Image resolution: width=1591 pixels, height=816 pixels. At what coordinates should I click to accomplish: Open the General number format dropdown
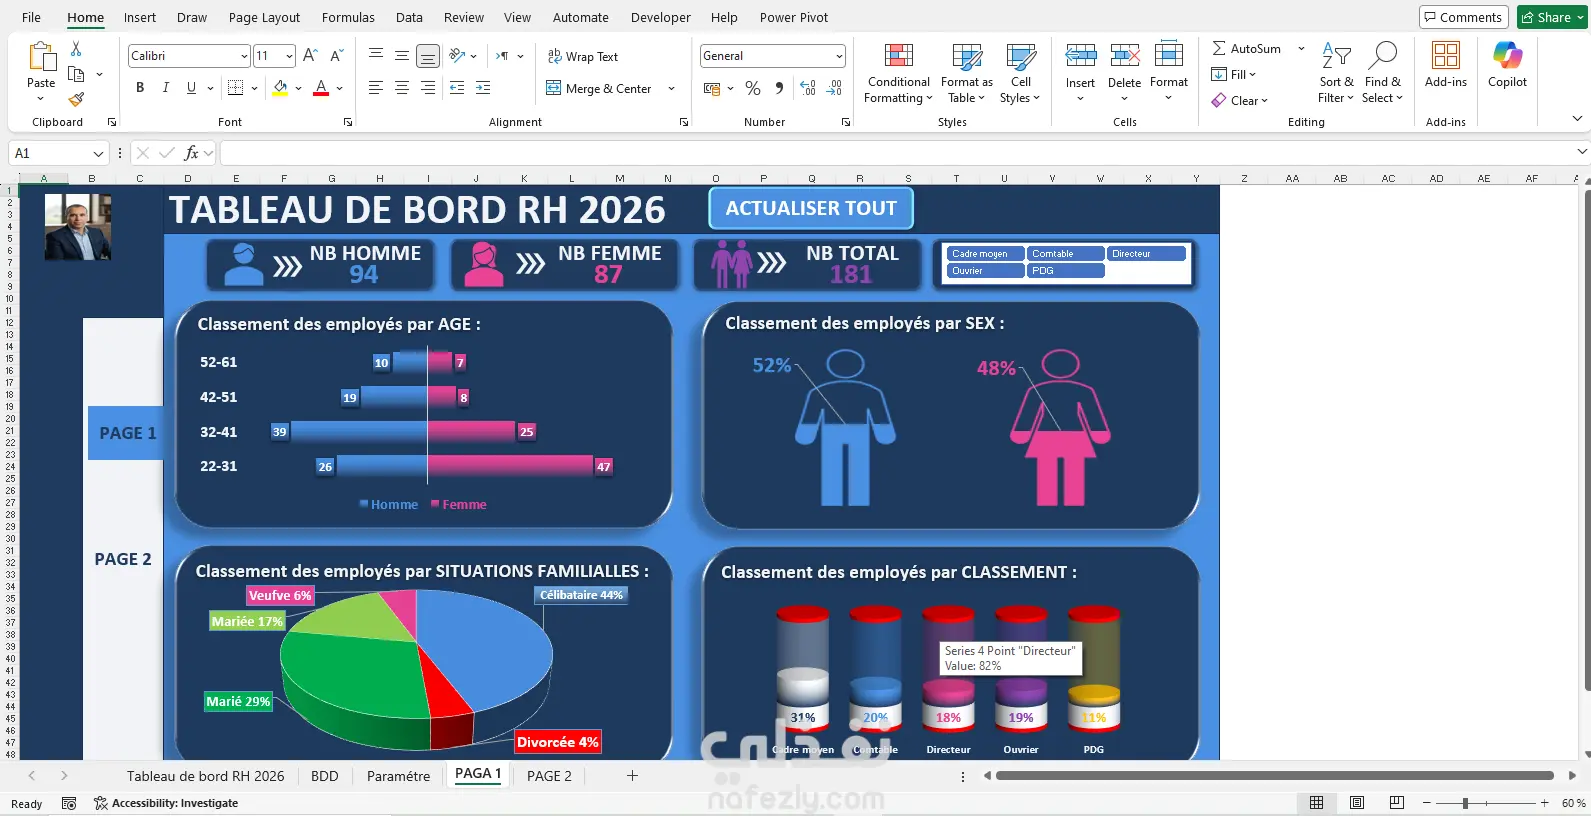coord(839,56)
